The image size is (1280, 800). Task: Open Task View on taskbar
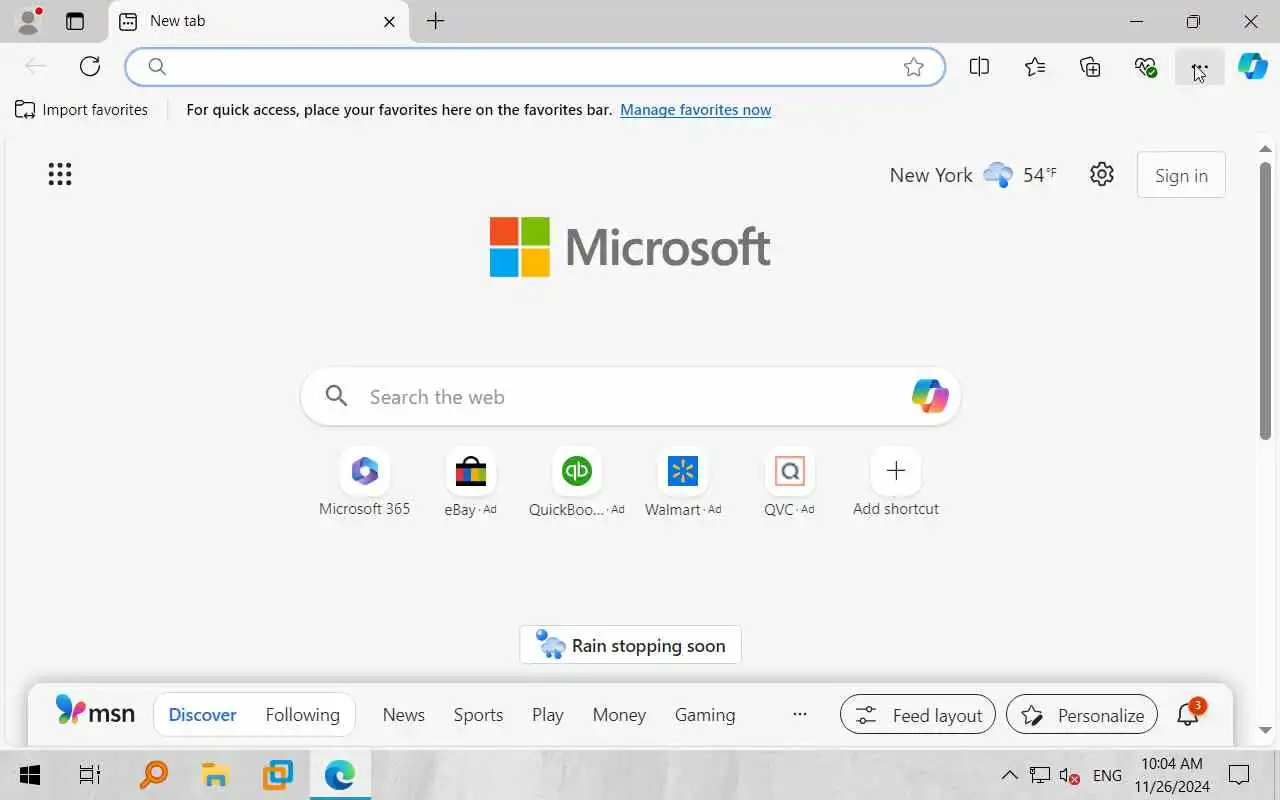point(90,775)
